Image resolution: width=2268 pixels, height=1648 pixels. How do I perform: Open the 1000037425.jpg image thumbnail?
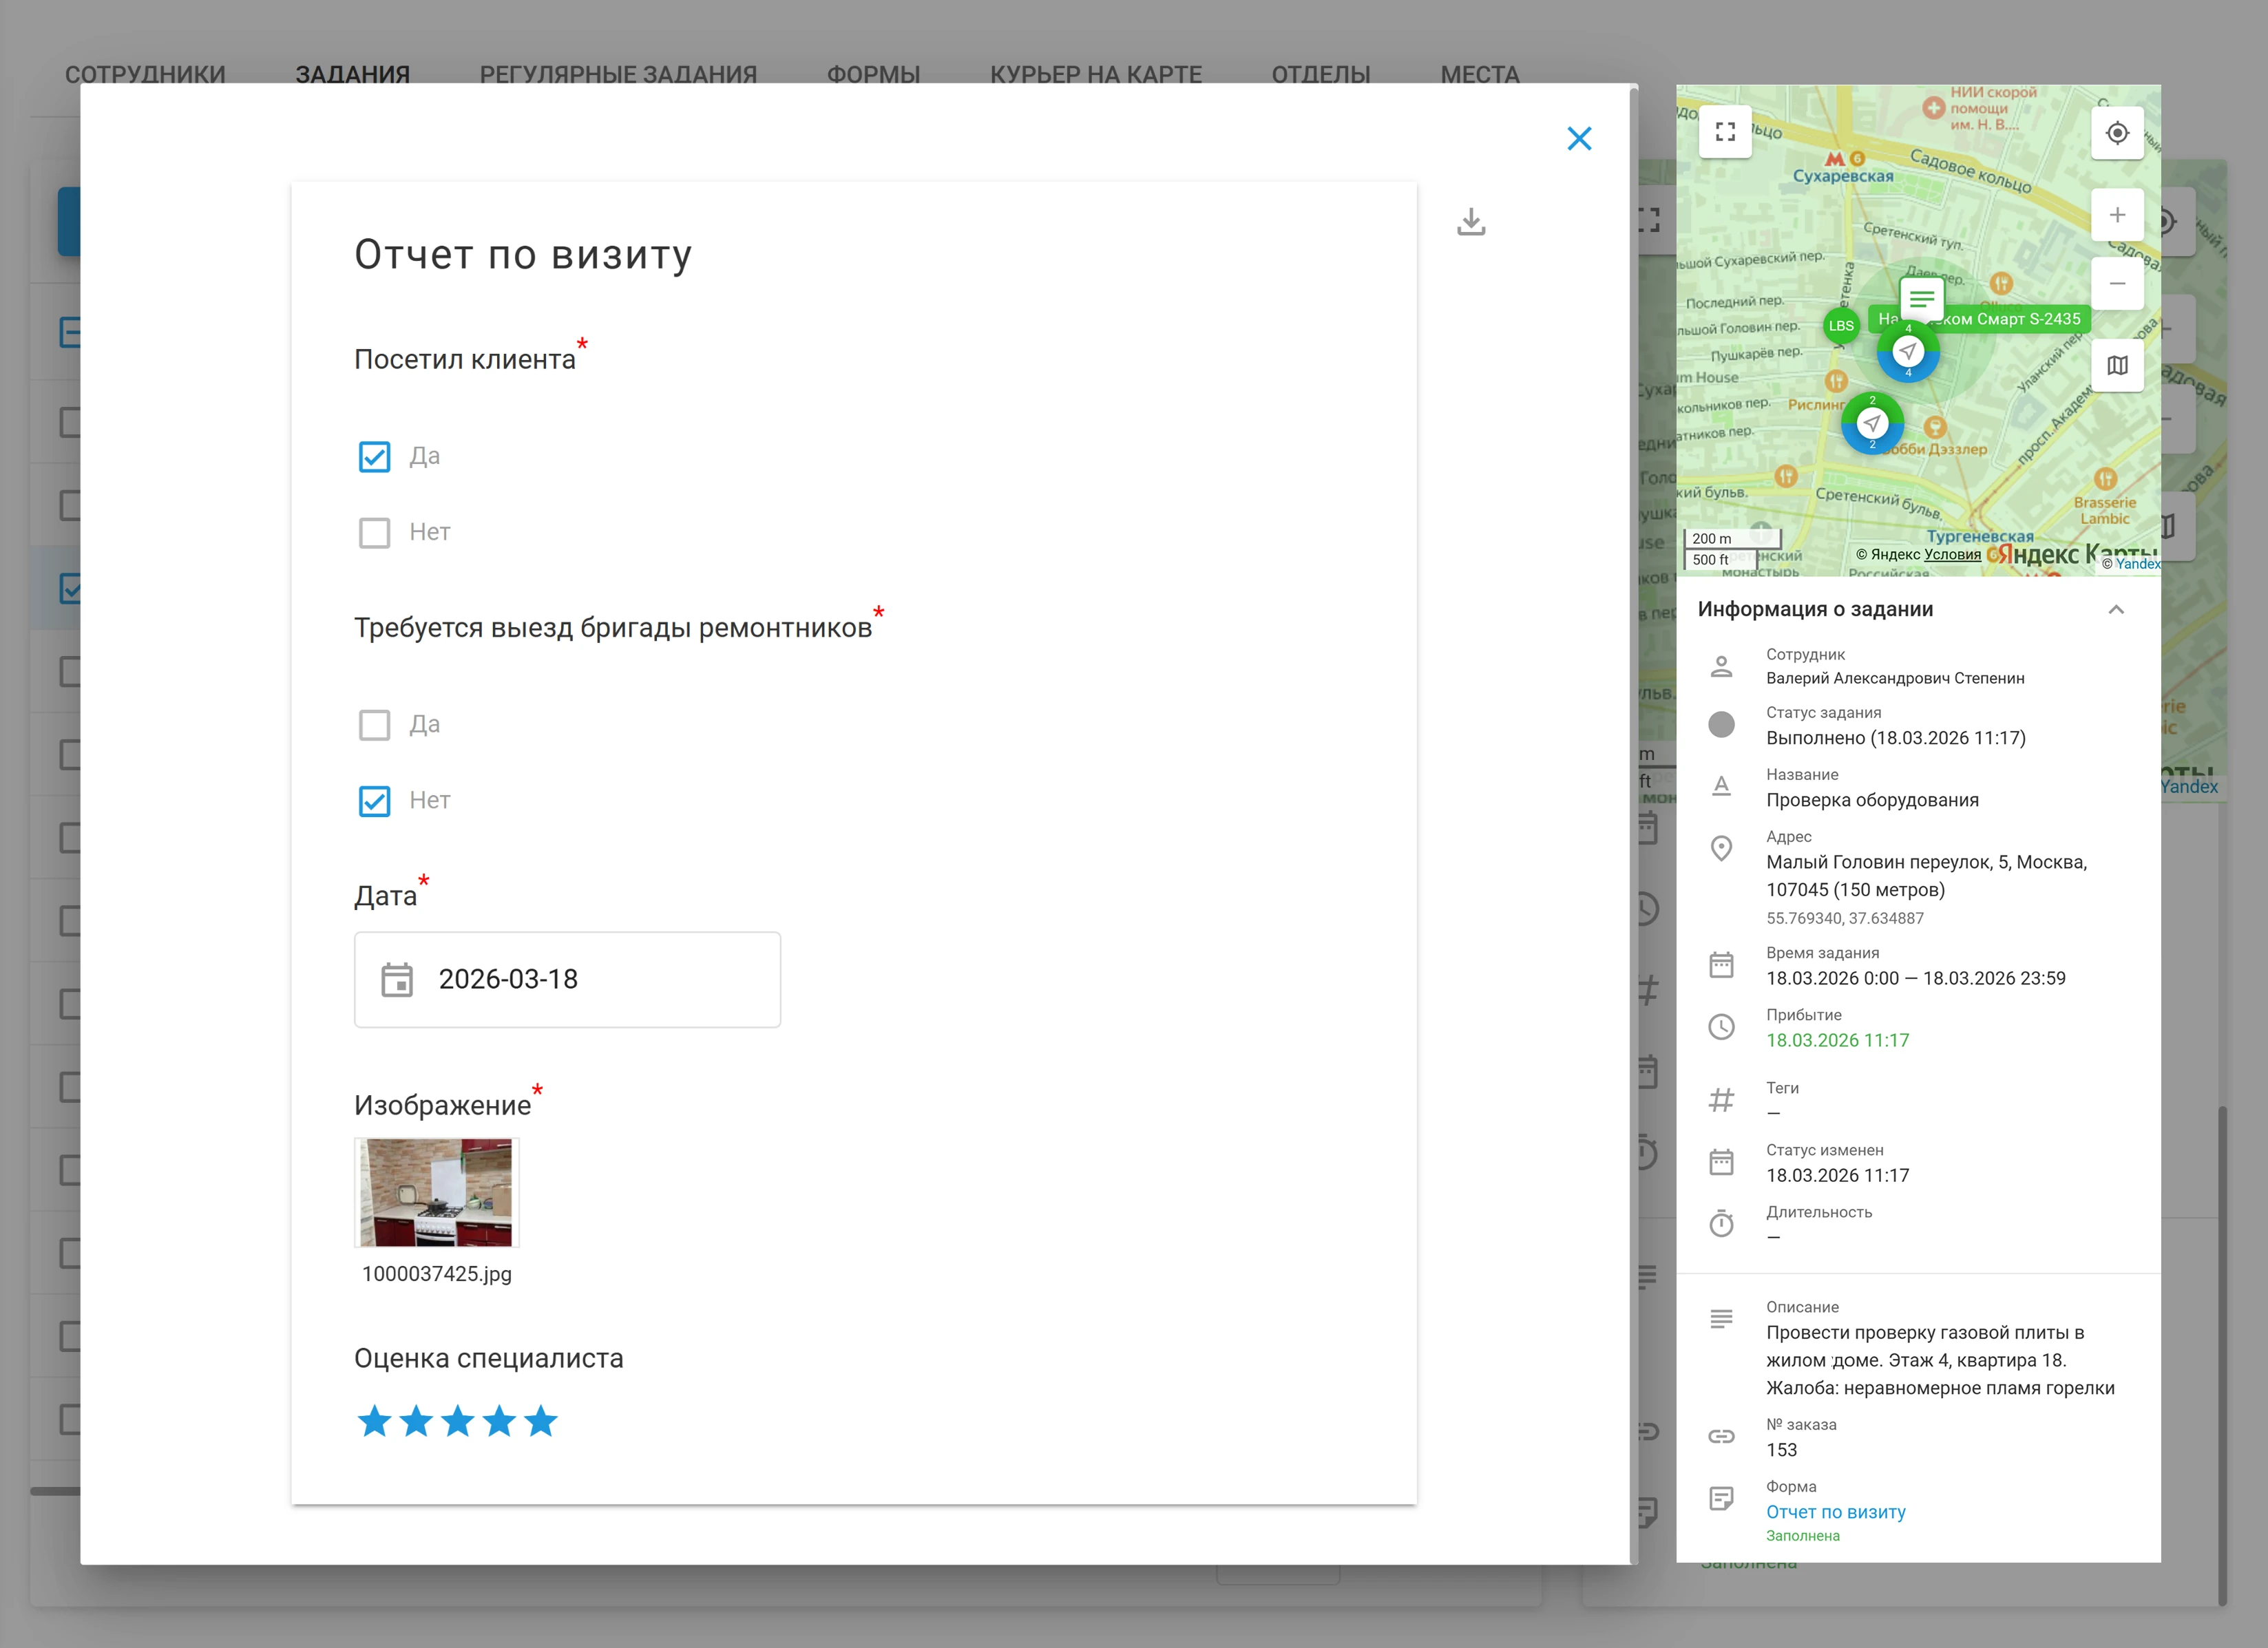437,1192
